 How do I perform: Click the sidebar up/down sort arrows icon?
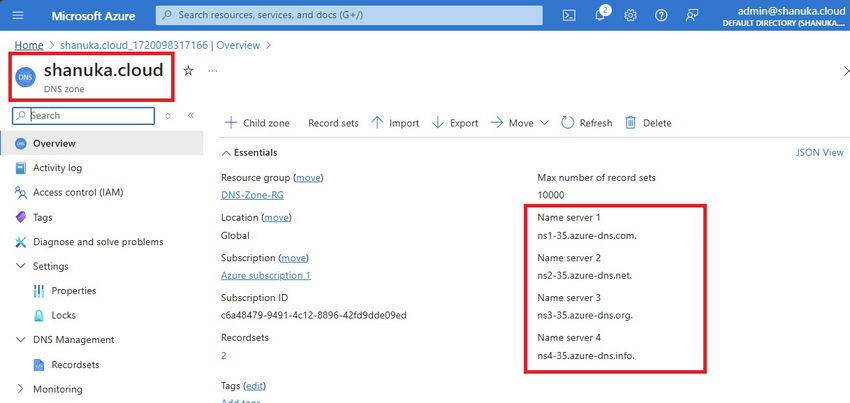pyautogui.click(x=168, y=116)
